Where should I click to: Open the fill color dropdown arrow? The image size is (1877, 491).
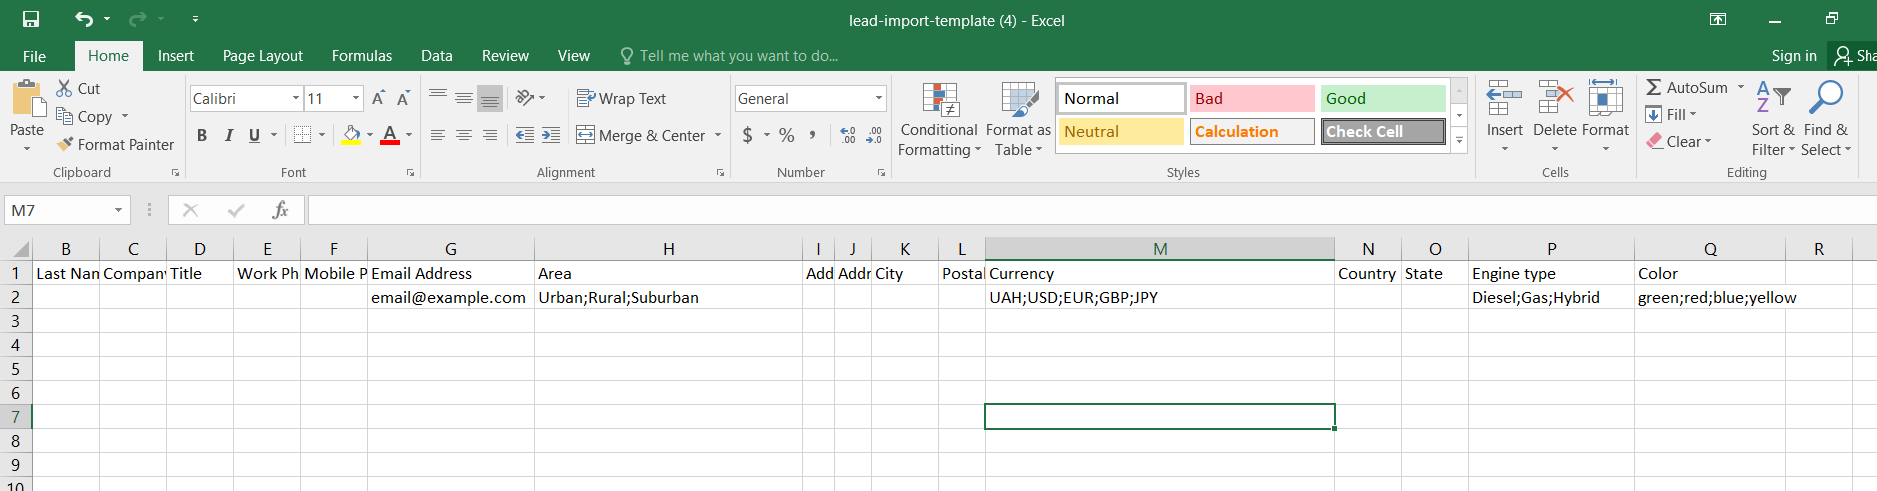click(x=370, y=135)
